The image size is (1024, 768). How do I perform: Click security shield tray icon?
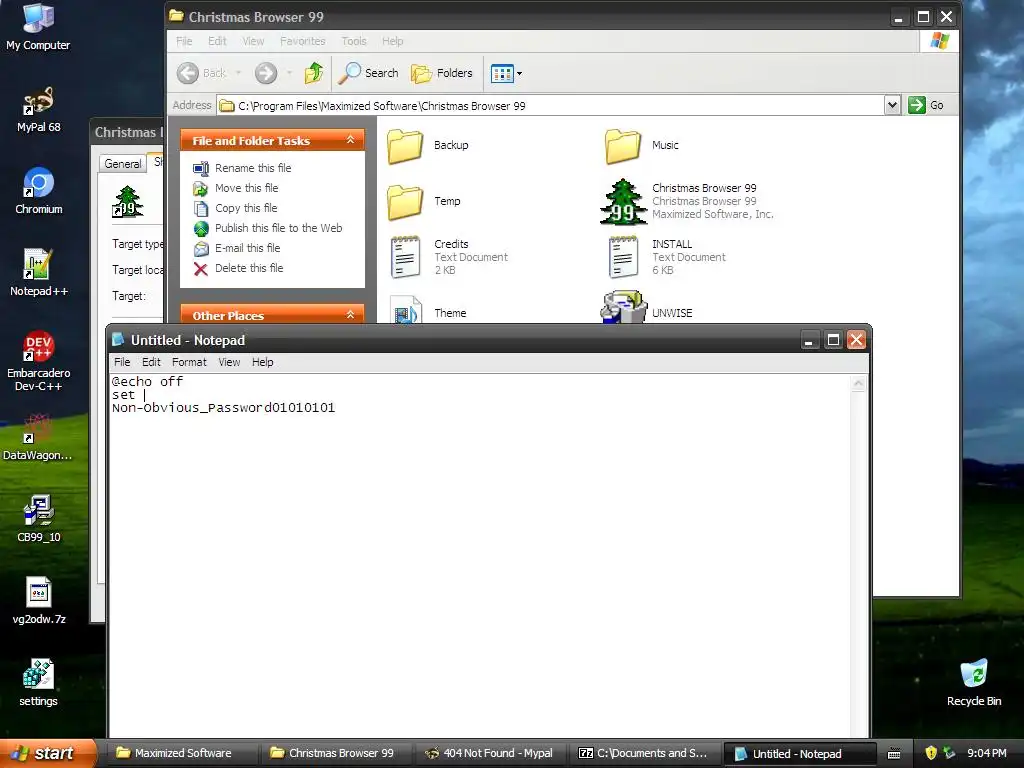931,753
